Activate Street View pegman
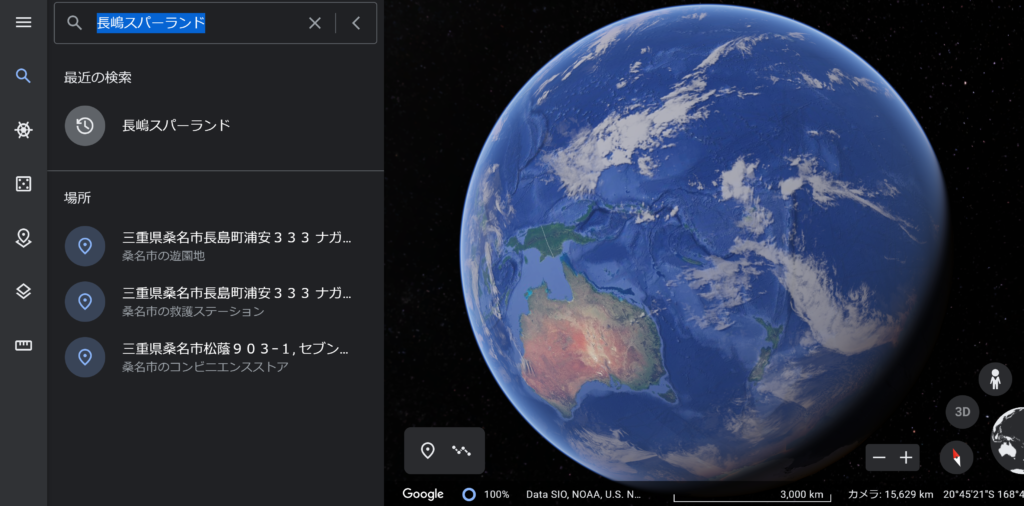Image resolution: width=1024 pixels, height=506 pixels. click(x=995, y=379)
